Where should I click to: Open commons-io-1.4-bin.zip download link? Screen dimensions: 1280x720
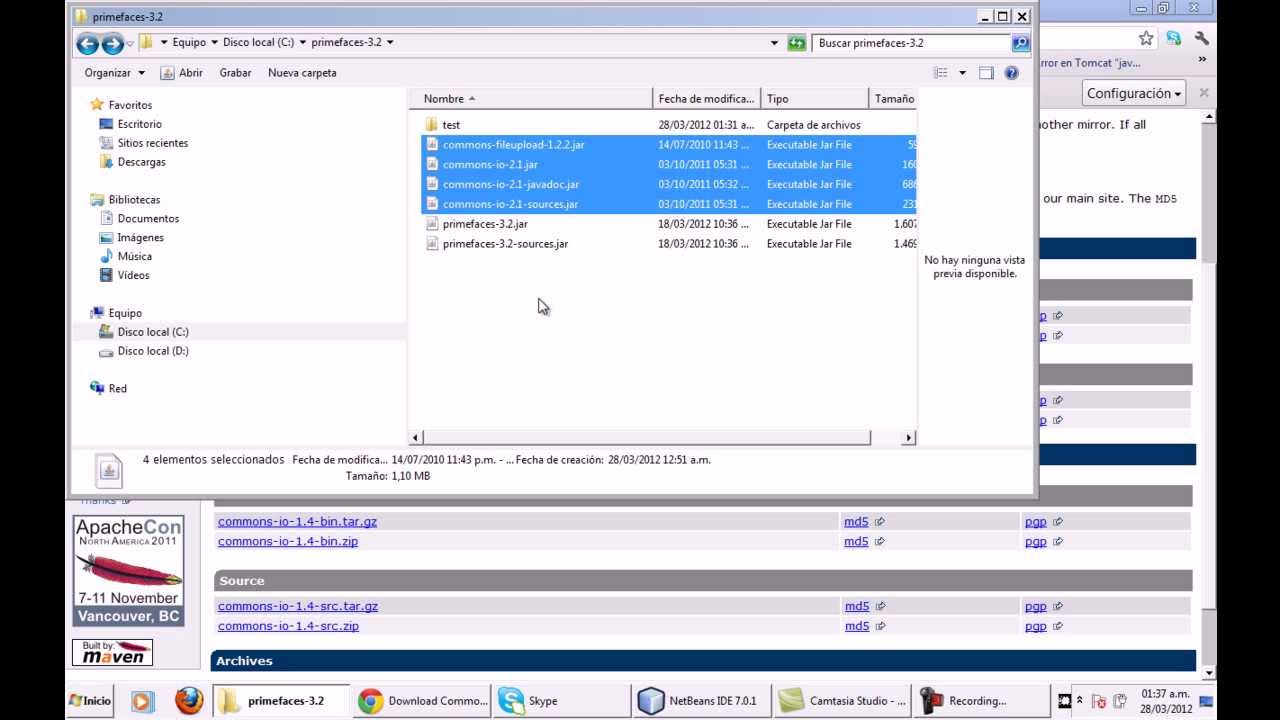coord(288,542)
